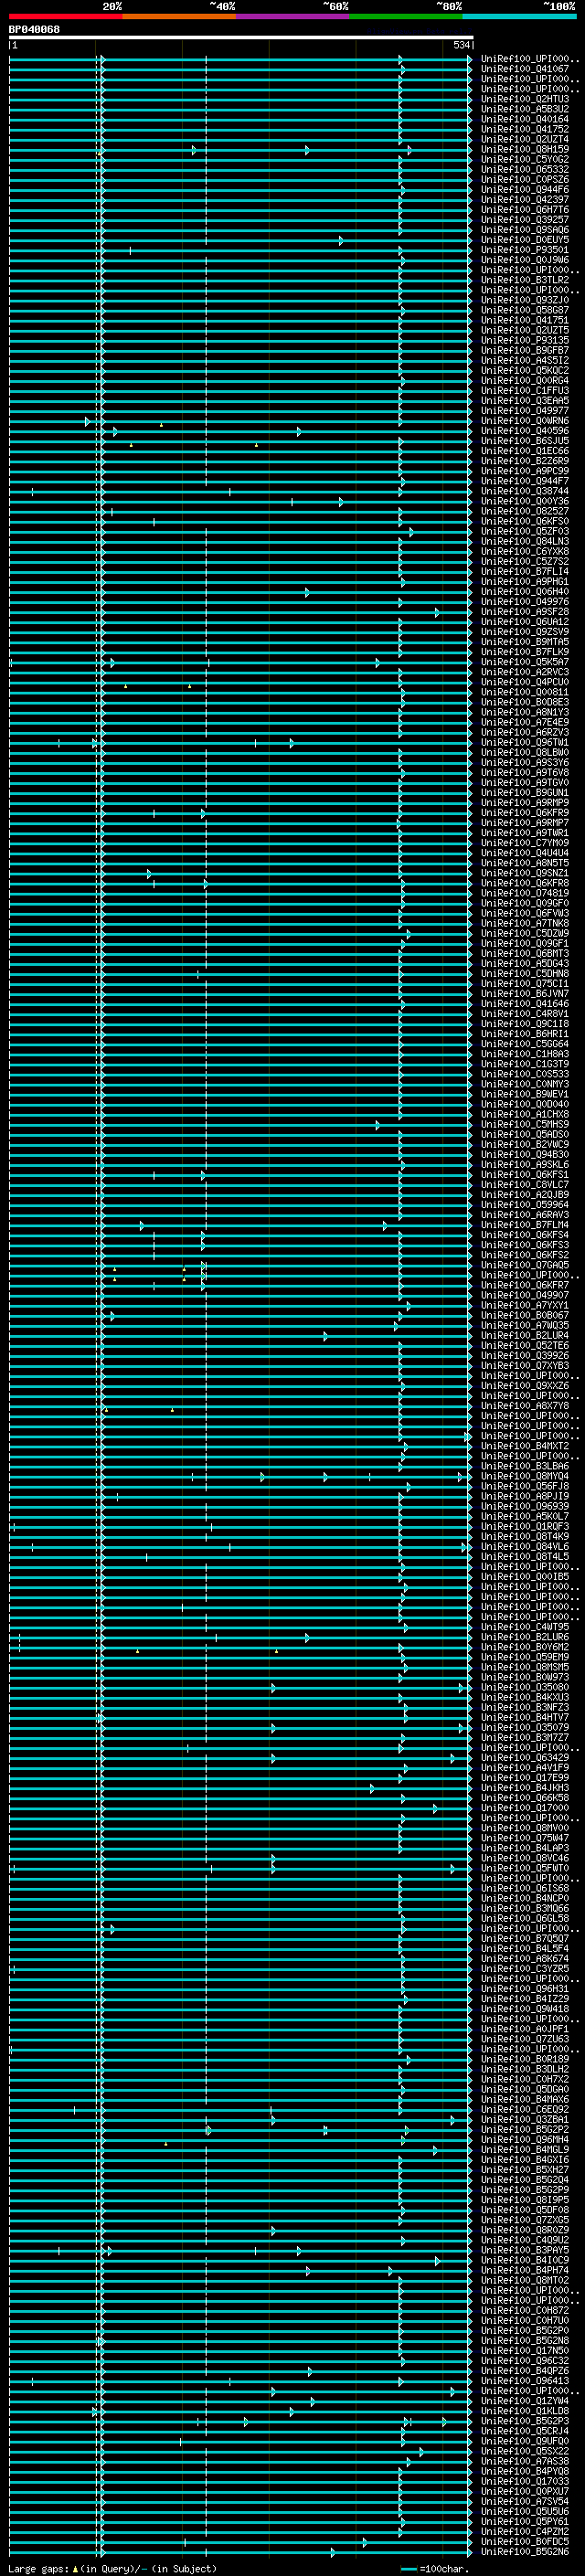Choose hit UniRef100_Q4U4U4

tap(525, 853)
